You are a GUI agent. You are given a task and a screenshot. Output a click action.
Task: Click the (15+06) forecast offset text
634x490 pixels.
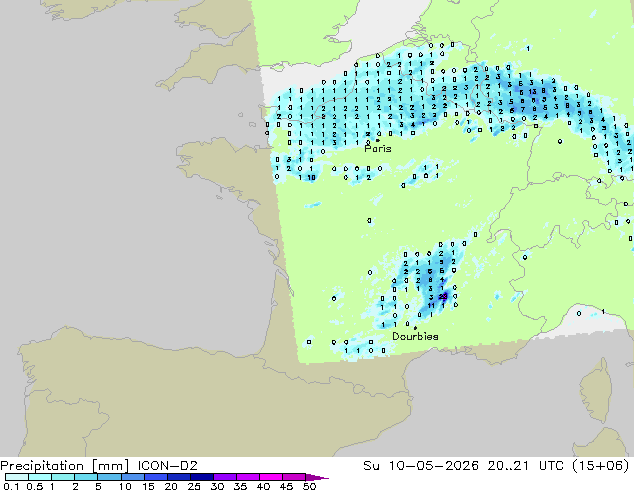[x=601, y=466]
